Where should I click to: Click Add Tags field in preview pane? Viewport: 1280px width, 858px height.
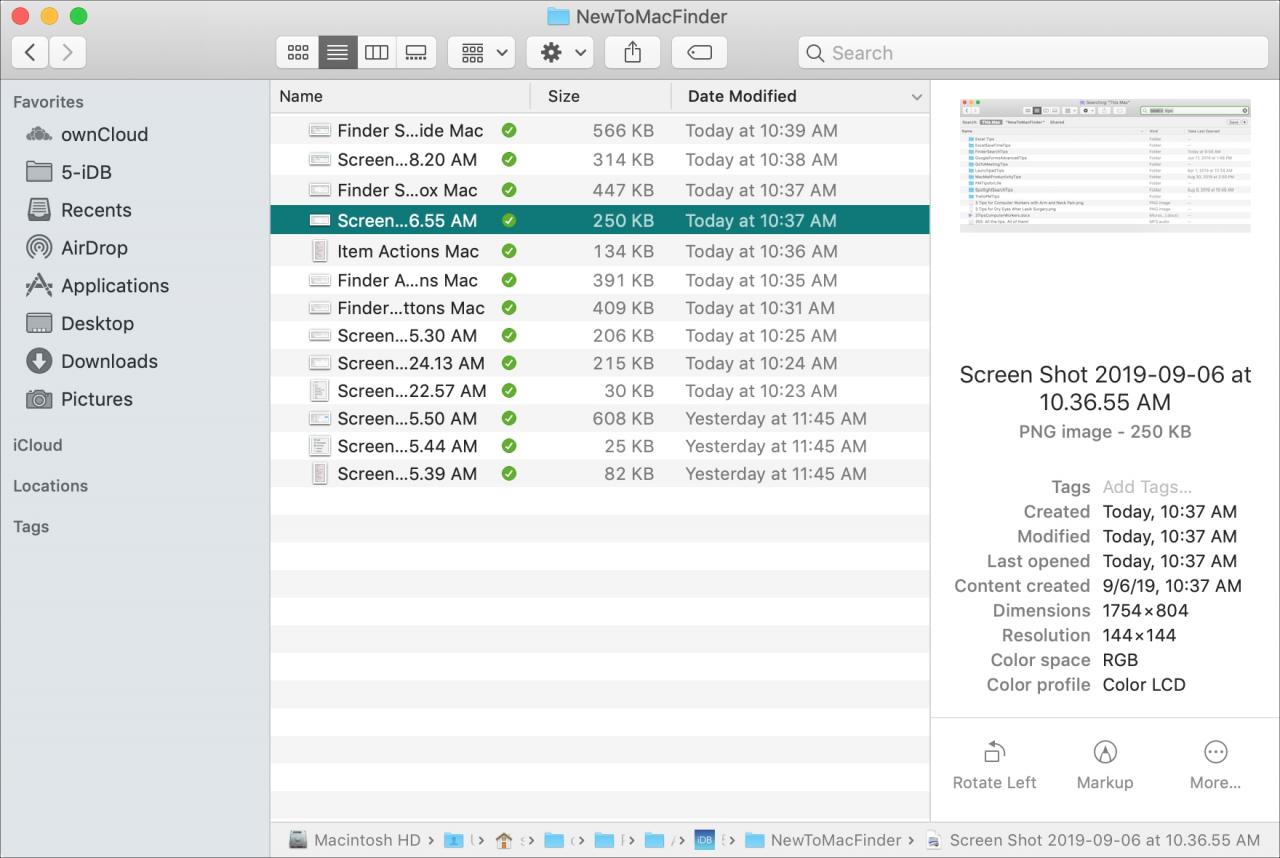click(x=1147, y=487)
